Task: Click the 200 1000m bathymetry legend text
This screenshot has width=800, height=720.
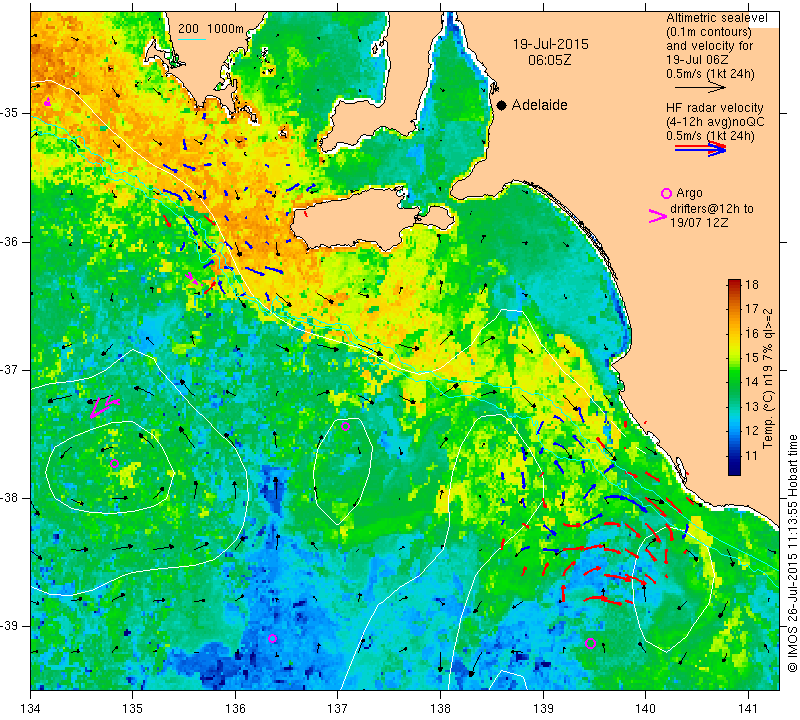Action: click(211, 29)
